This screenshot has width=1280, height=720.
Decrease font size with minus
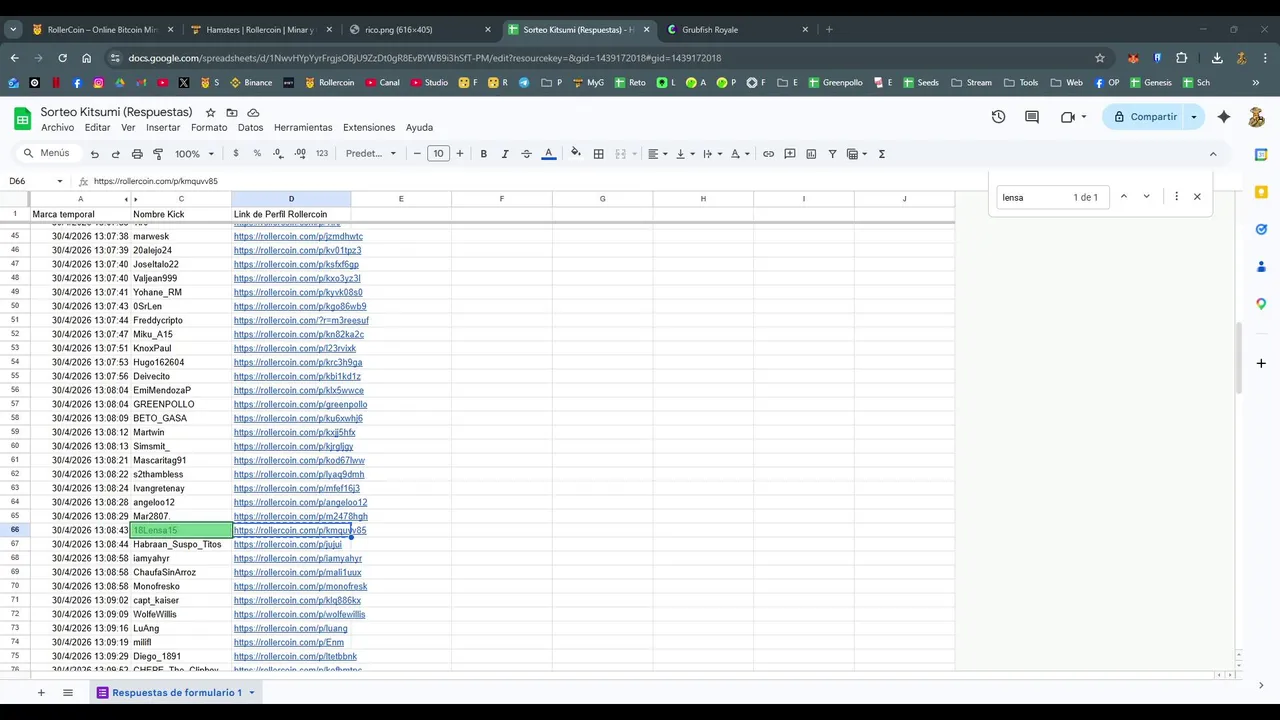pos(417,154)
